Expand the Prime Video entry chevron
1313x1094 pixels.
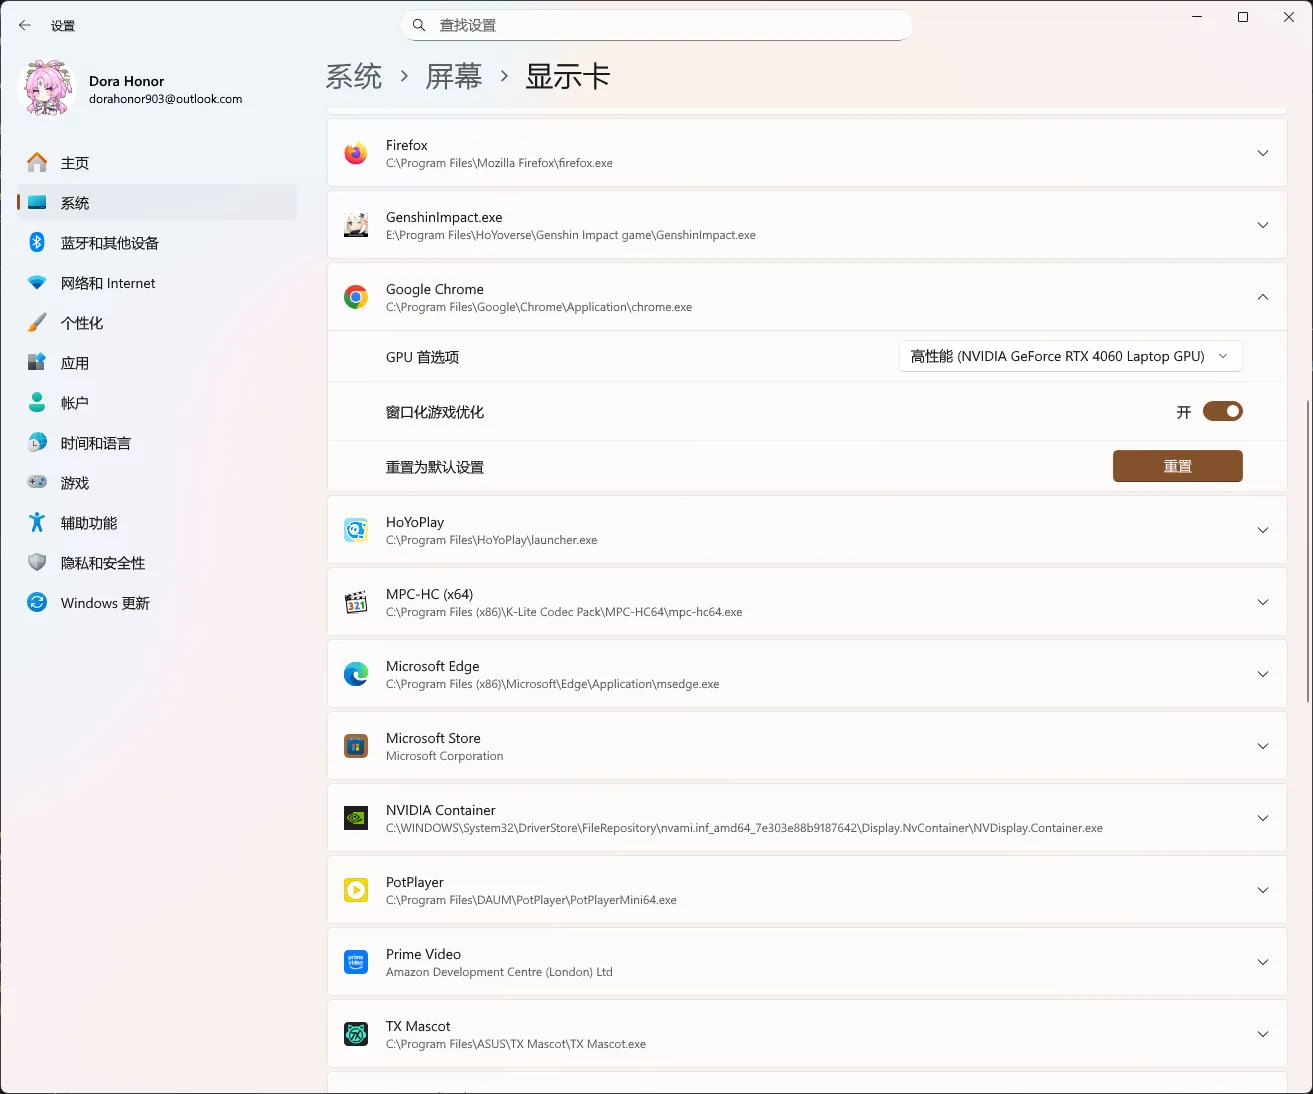click(x=1263, y=962)
